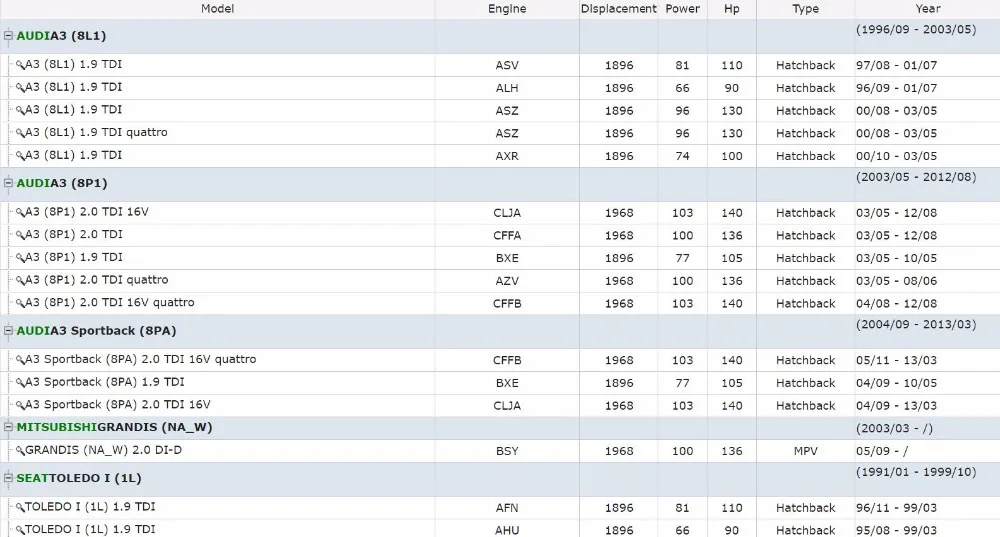
Task: Collapse the AUDI A3 Sportback (8PA) group
Action: point(8,330)
